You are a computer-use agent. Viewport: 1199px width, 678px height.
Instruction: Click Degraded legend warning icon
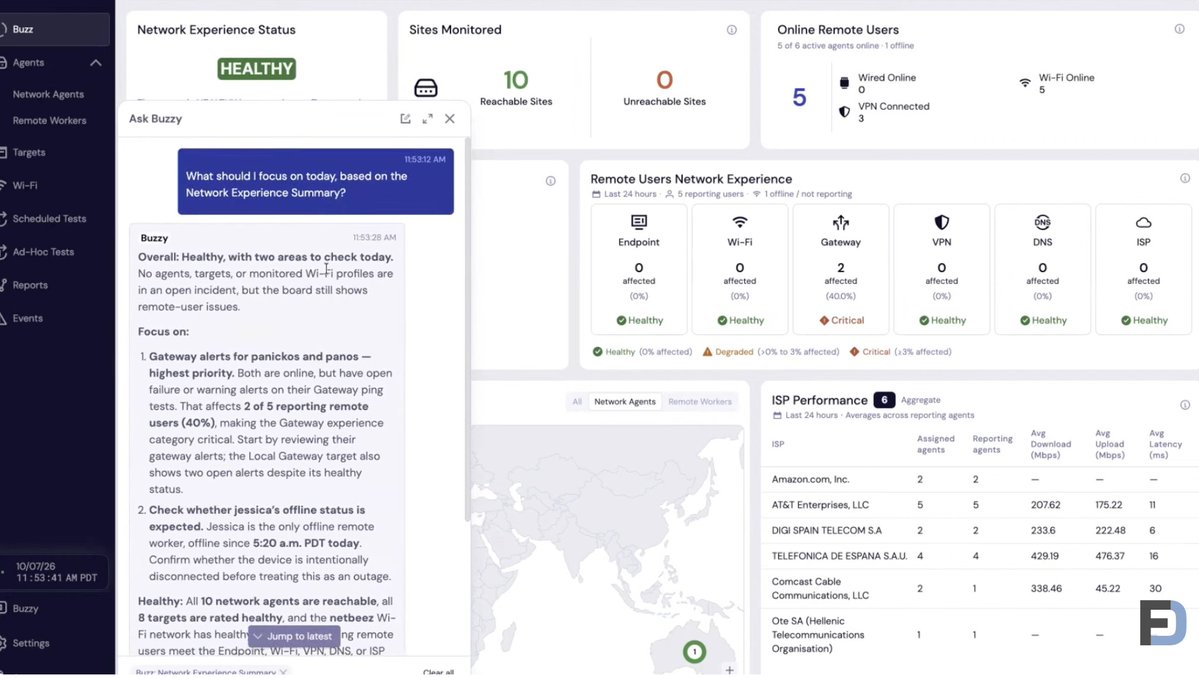(707, 352)
